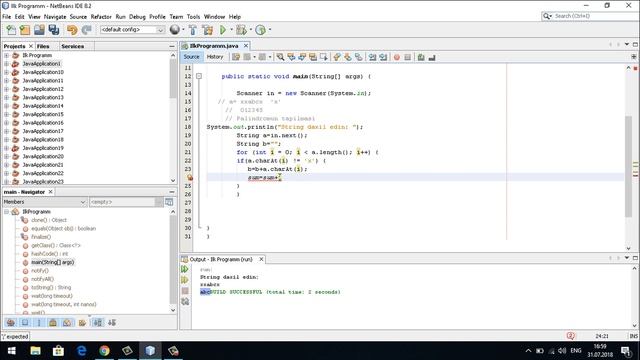Click the Search input field
This screenshot has height=360, width=640.
pos(590,16)
